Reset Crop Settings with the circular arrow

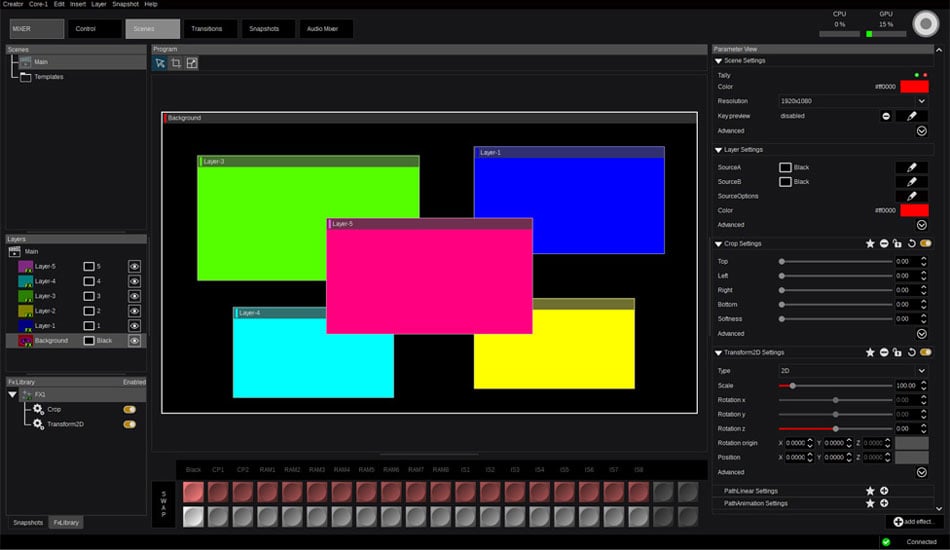click(911, 244)
